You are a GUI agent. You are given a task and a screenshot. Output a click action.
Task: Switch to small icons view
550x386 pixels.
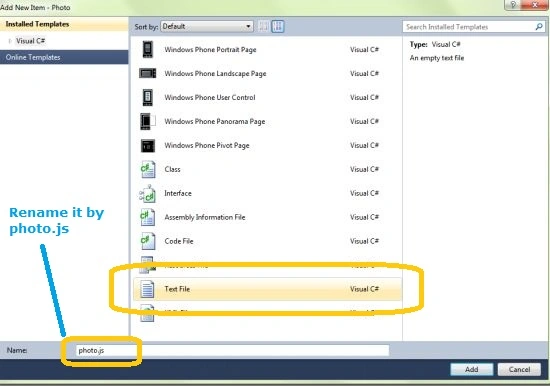(263, 26)
